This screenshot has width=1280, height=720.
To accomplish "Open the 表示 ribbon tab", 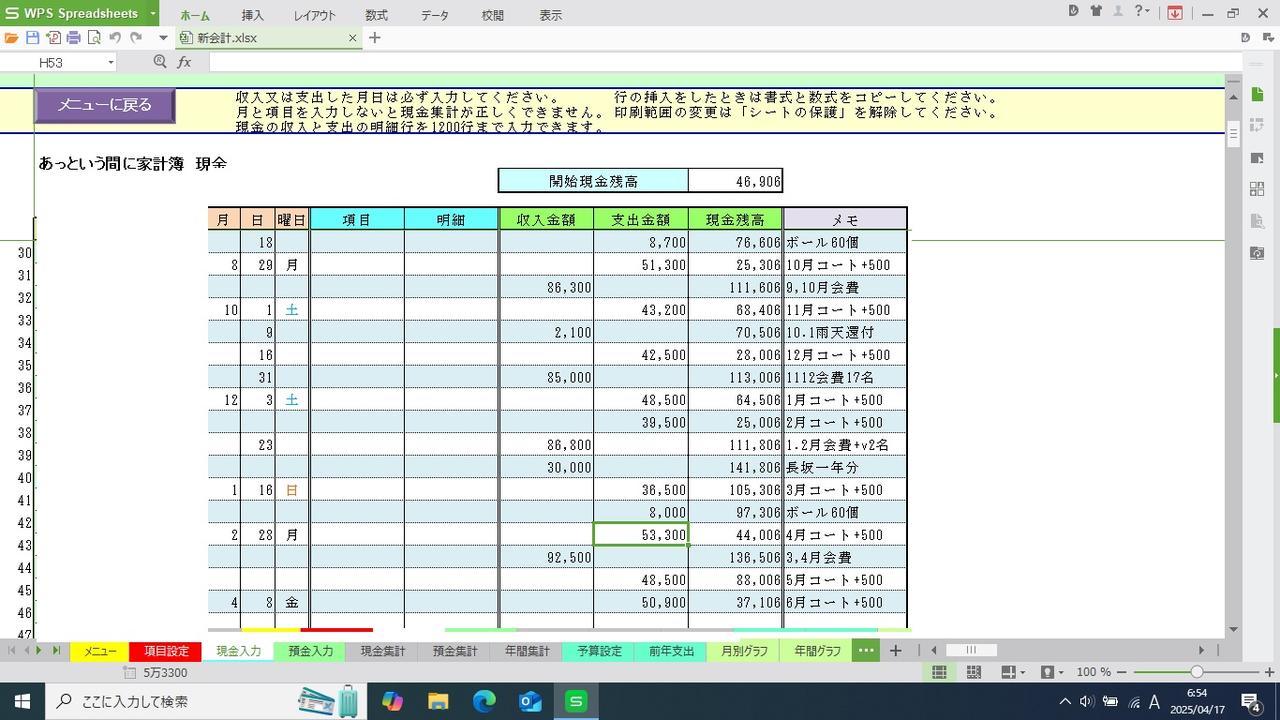I will coord(551,15).
